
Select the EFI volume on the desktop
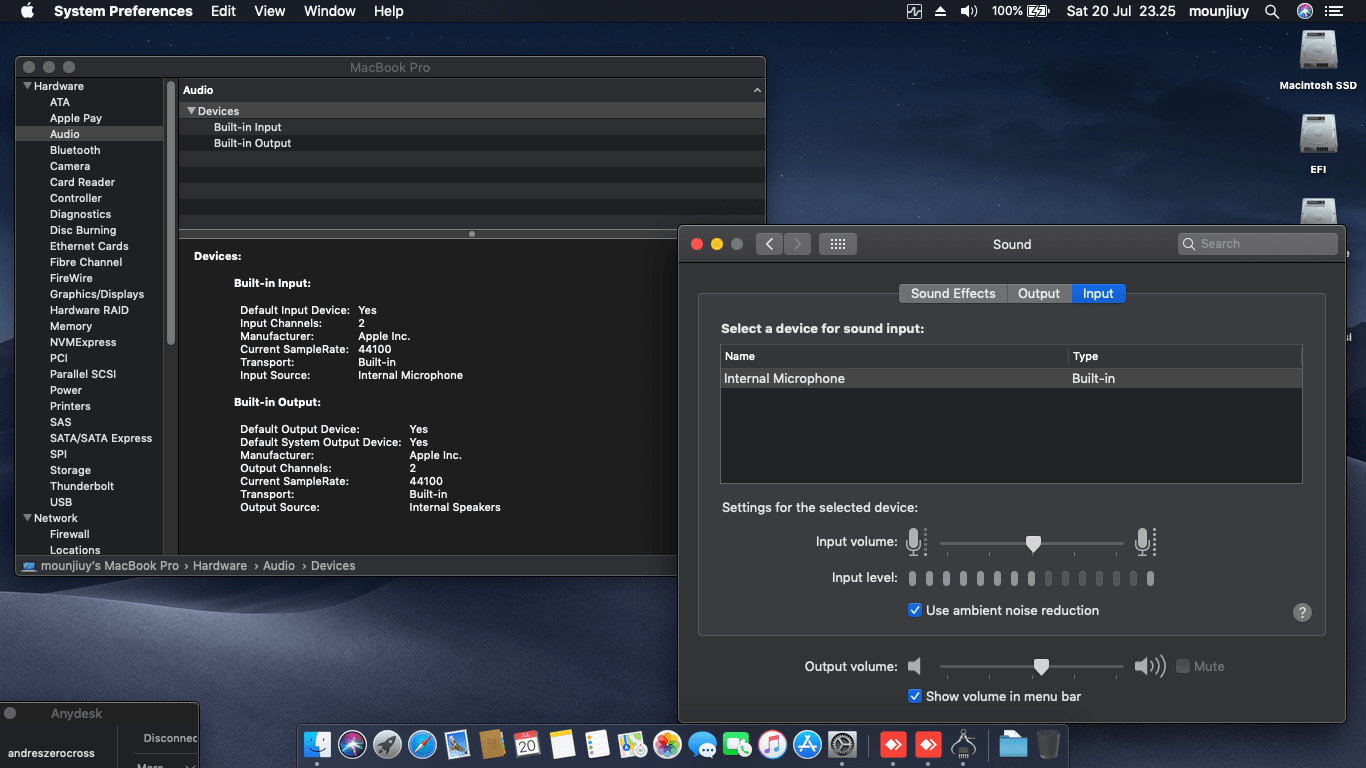1318,143
